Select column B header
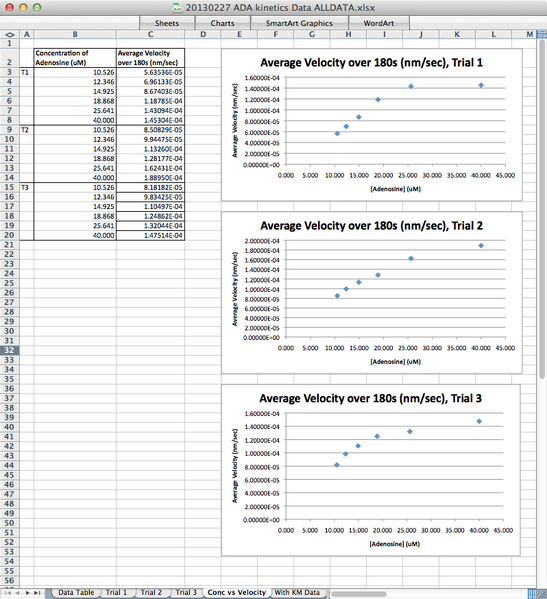The height and width of the screenshot is (599, 547). click(x=75, y=34)
